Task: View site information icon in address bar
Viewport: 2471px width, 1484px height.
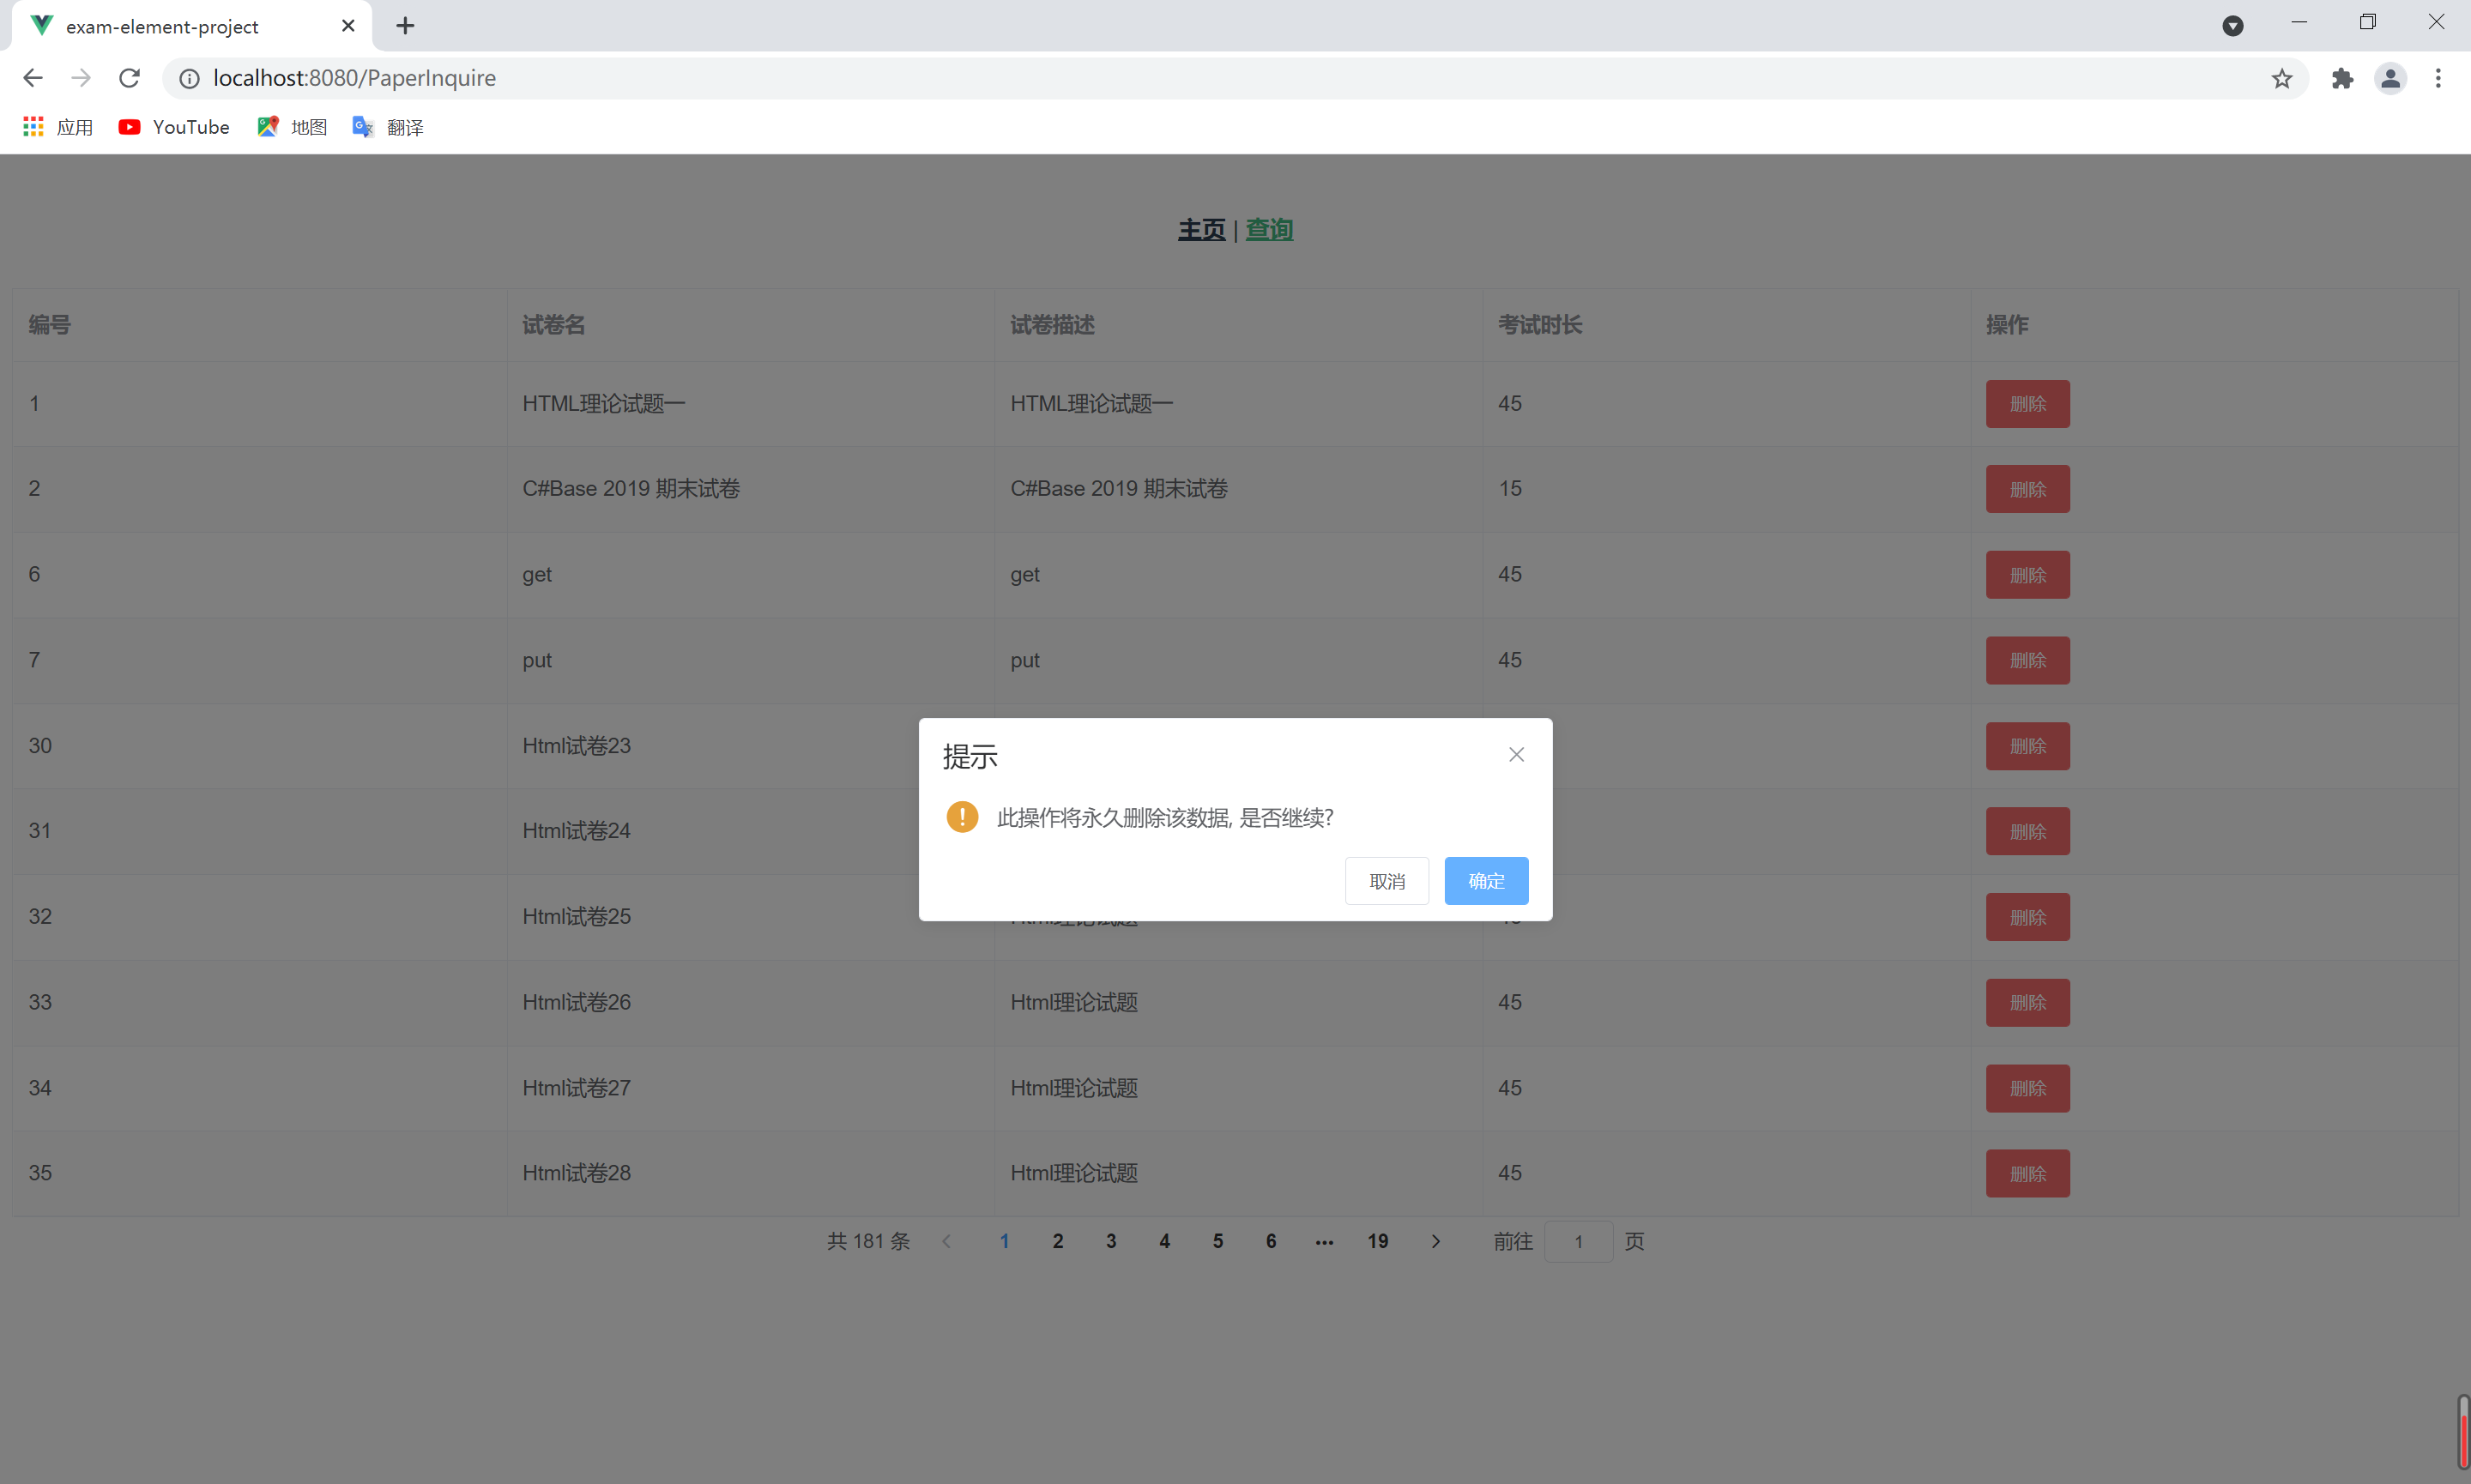Action: (x=189, y=78)
